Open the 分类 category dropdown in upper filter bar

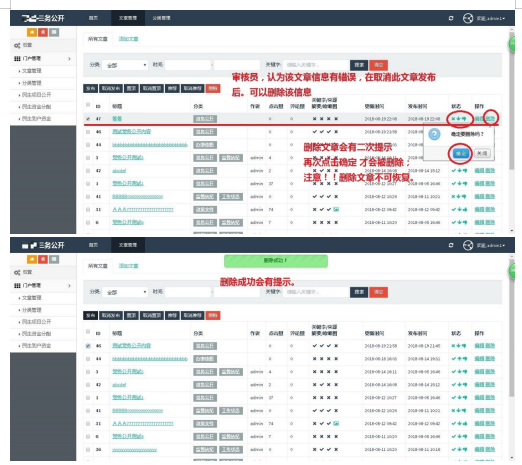click(x=125, y=65)
